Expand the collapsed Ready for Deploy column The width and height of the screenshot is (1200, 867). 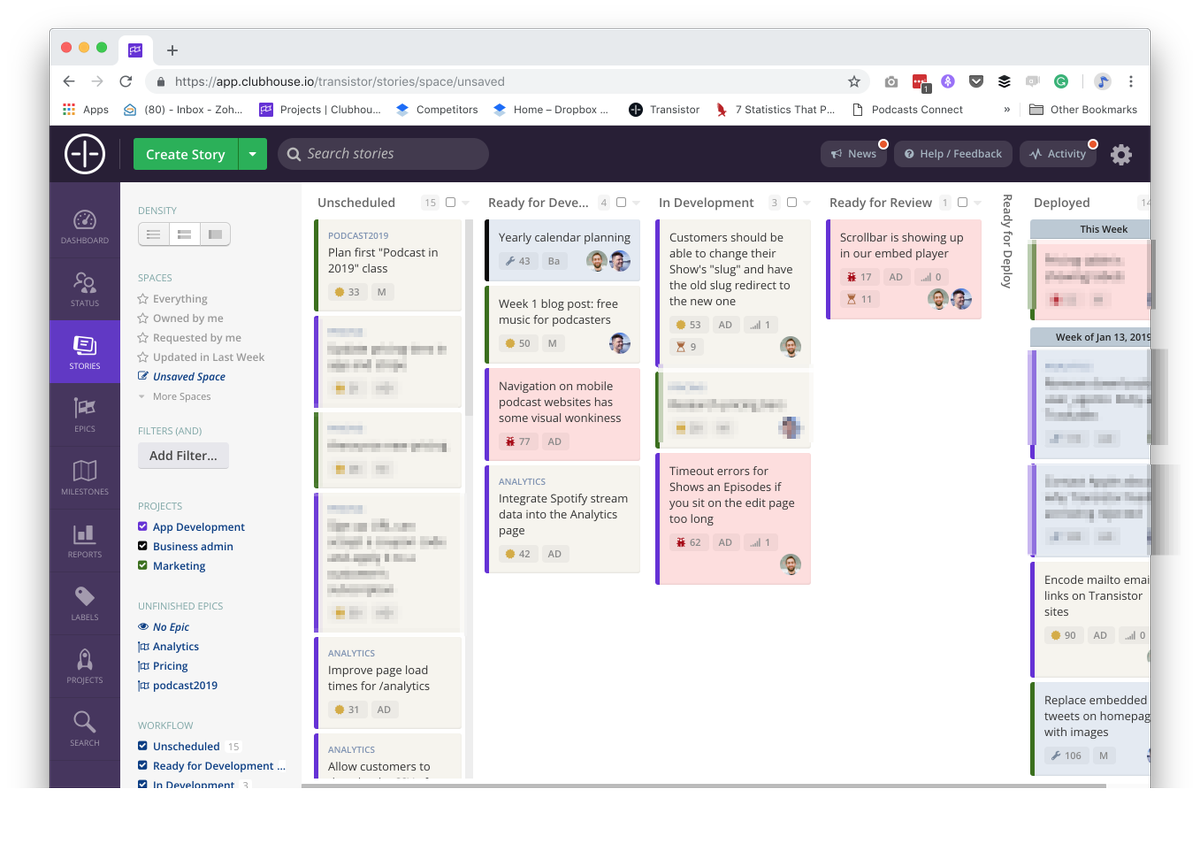pyautogui.click(x=1007, y=241)
